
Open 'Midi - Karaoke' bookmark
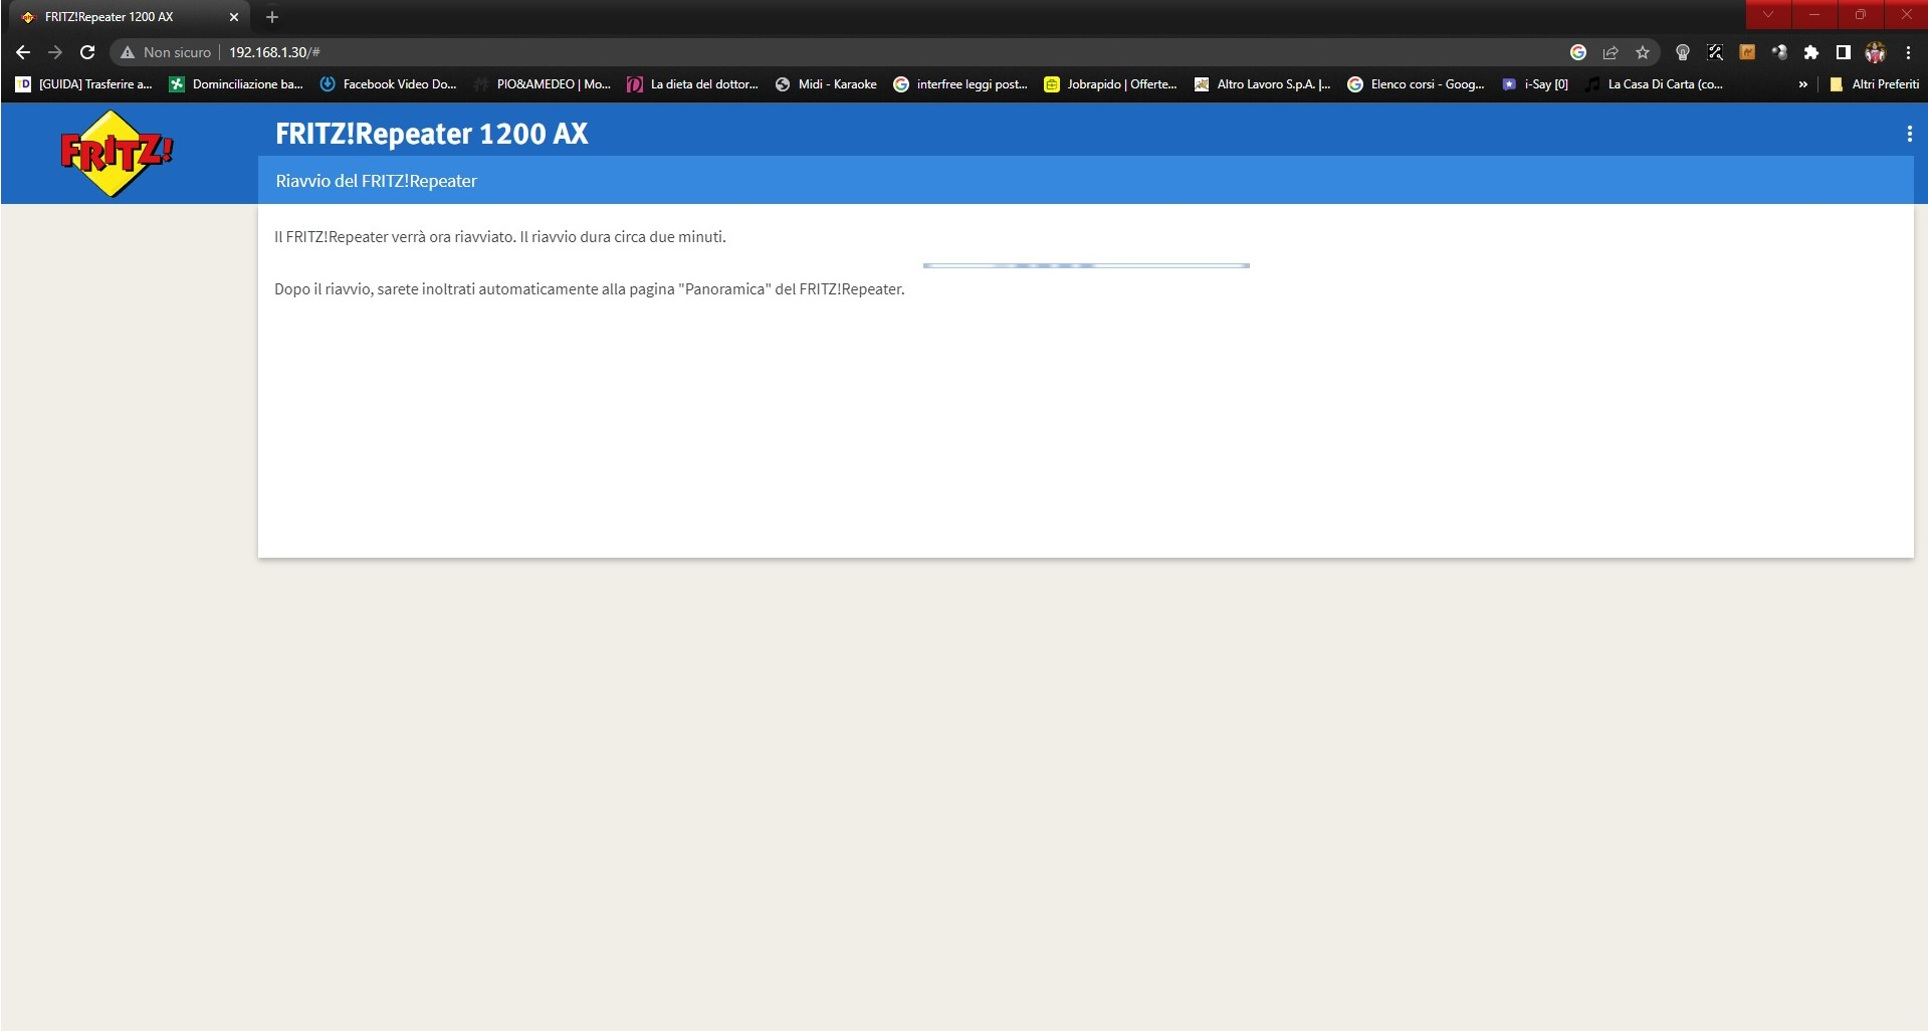tap(826, 84)
